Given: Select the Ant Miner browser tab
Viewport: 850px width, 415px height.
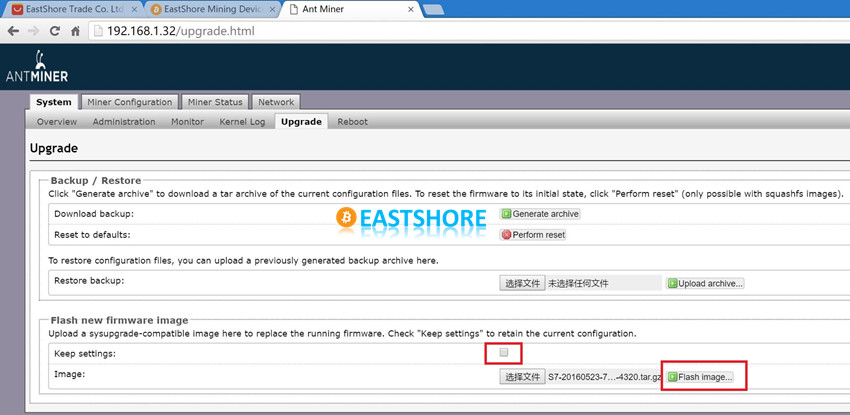Looking at the screenshot, I should tap(352, 10).
